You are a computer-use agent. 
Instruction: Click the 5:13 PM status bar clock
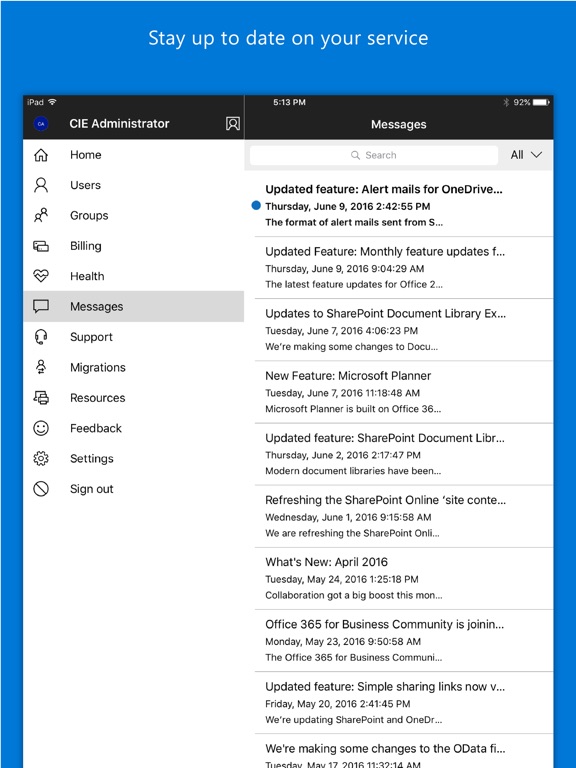click(x=289, y=102)
